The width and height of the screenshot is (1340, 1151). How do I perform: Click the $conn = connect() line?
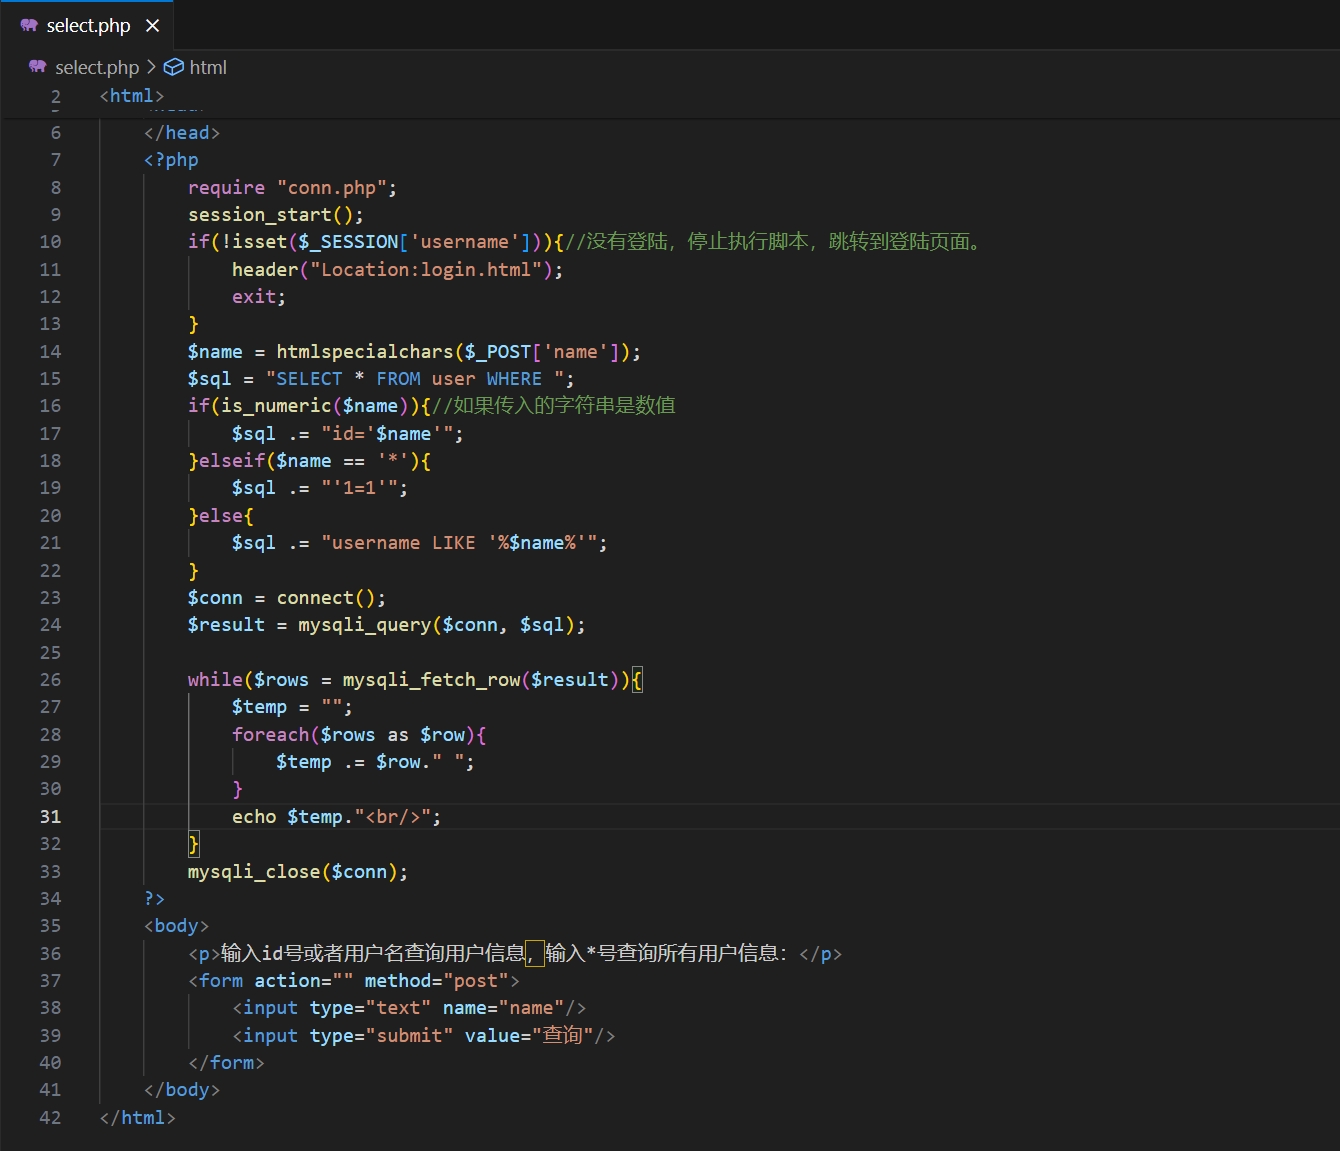coord(287,598)
